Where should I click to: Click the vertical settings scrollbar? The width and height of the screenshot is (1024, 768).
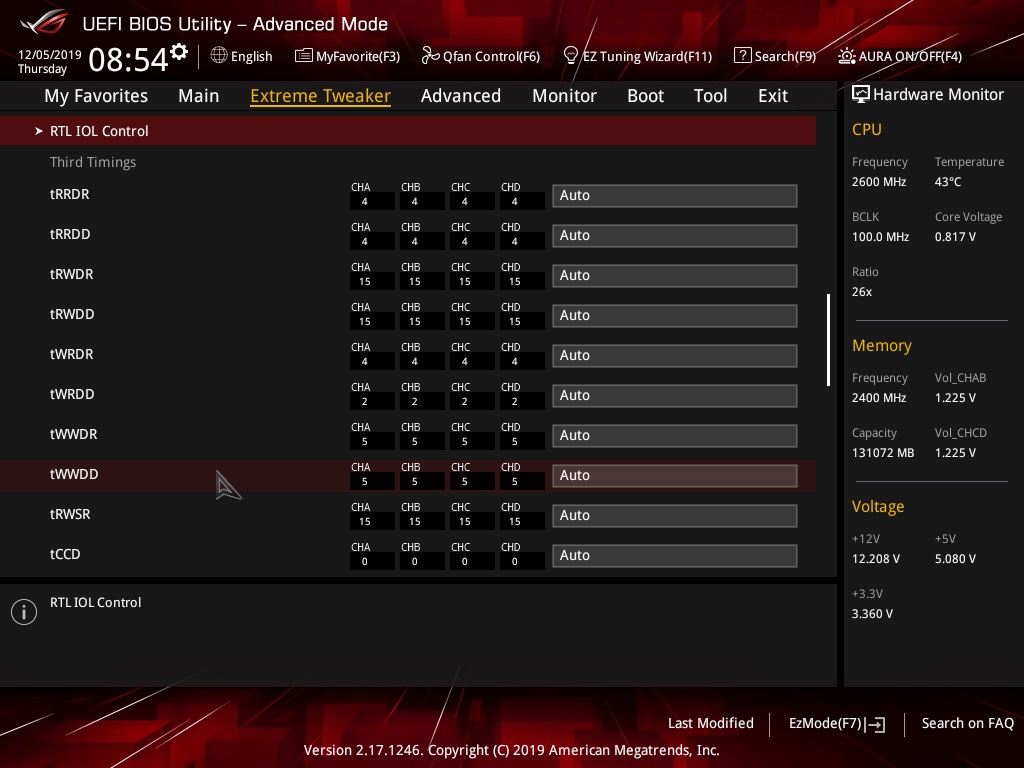[x=829, y=340]
